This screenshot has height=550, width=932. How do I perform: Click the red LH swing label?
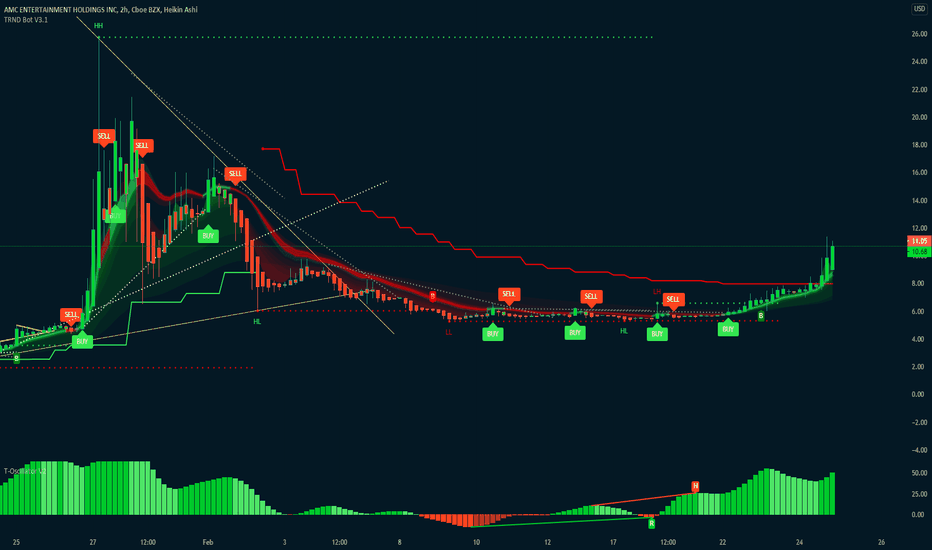657,291
